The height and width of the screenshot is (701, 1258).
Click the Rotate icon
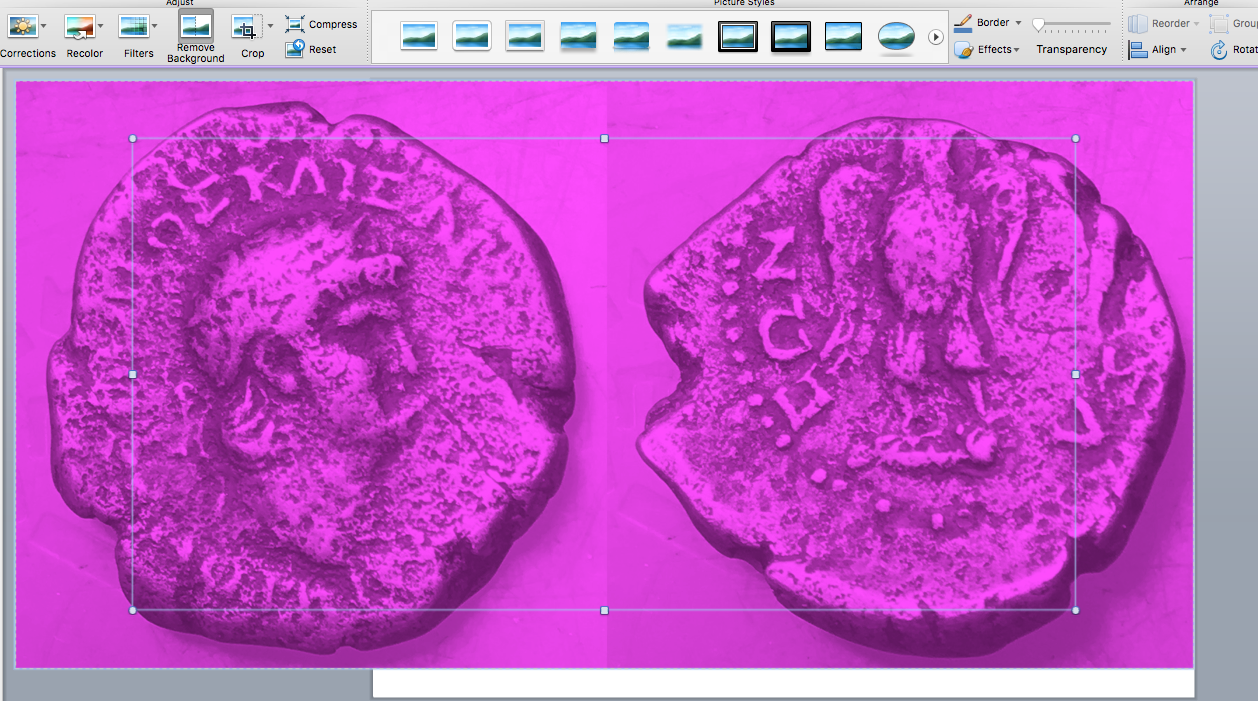tap(1219, 49)
